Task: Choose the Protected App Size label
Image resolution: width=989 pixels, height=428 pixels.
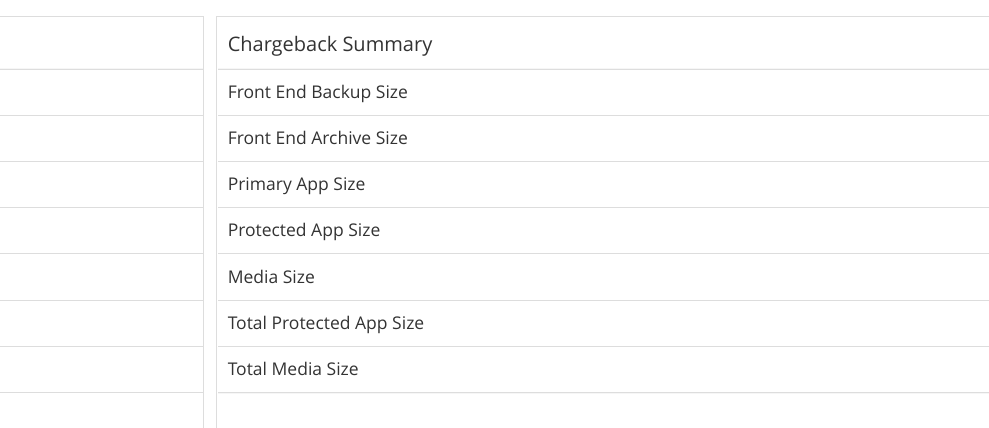Action: pos(303,230)
